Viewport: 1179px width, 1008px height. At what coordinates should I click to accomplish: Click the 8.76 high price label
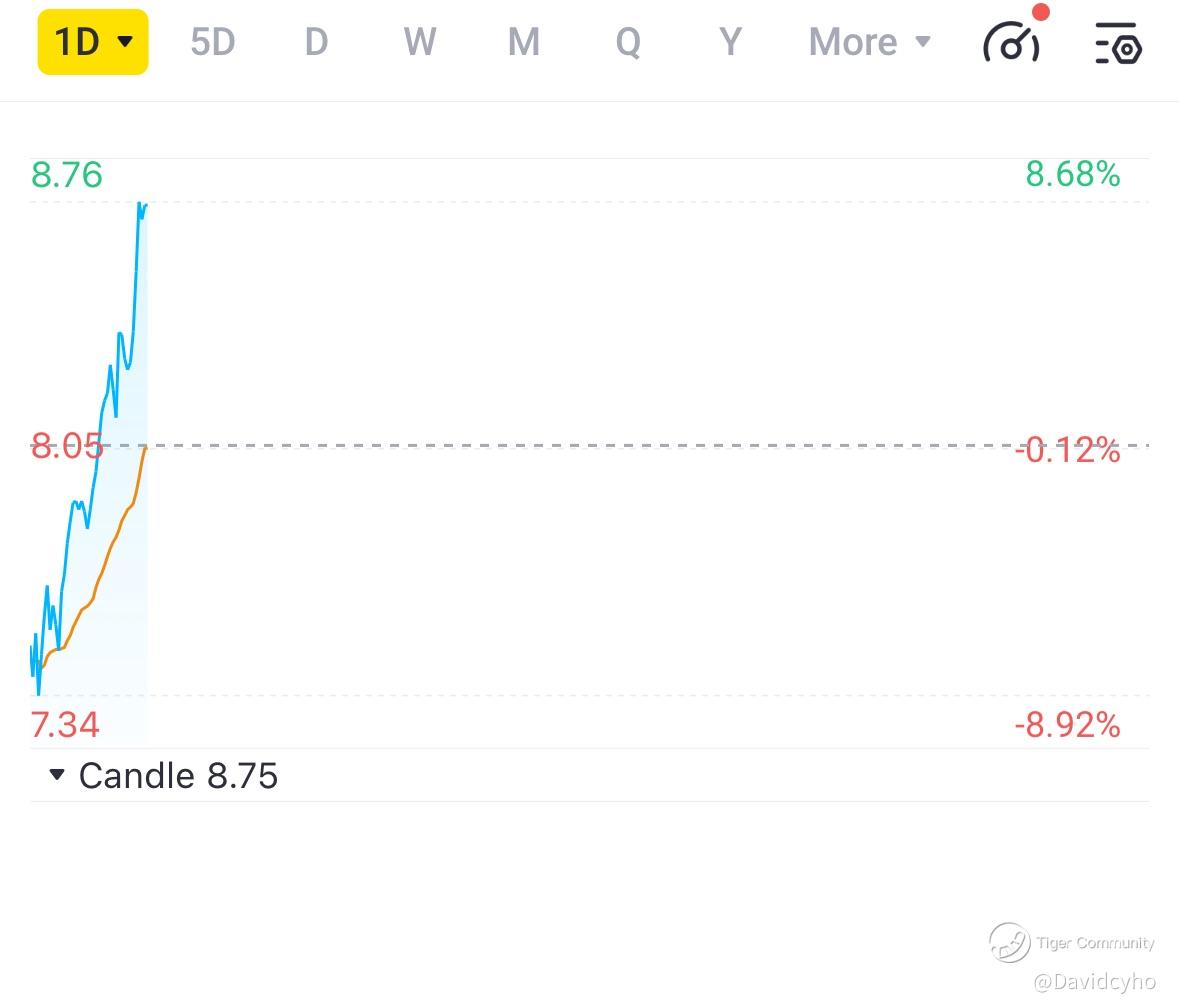pyautogui.click(x=66, y=175)
